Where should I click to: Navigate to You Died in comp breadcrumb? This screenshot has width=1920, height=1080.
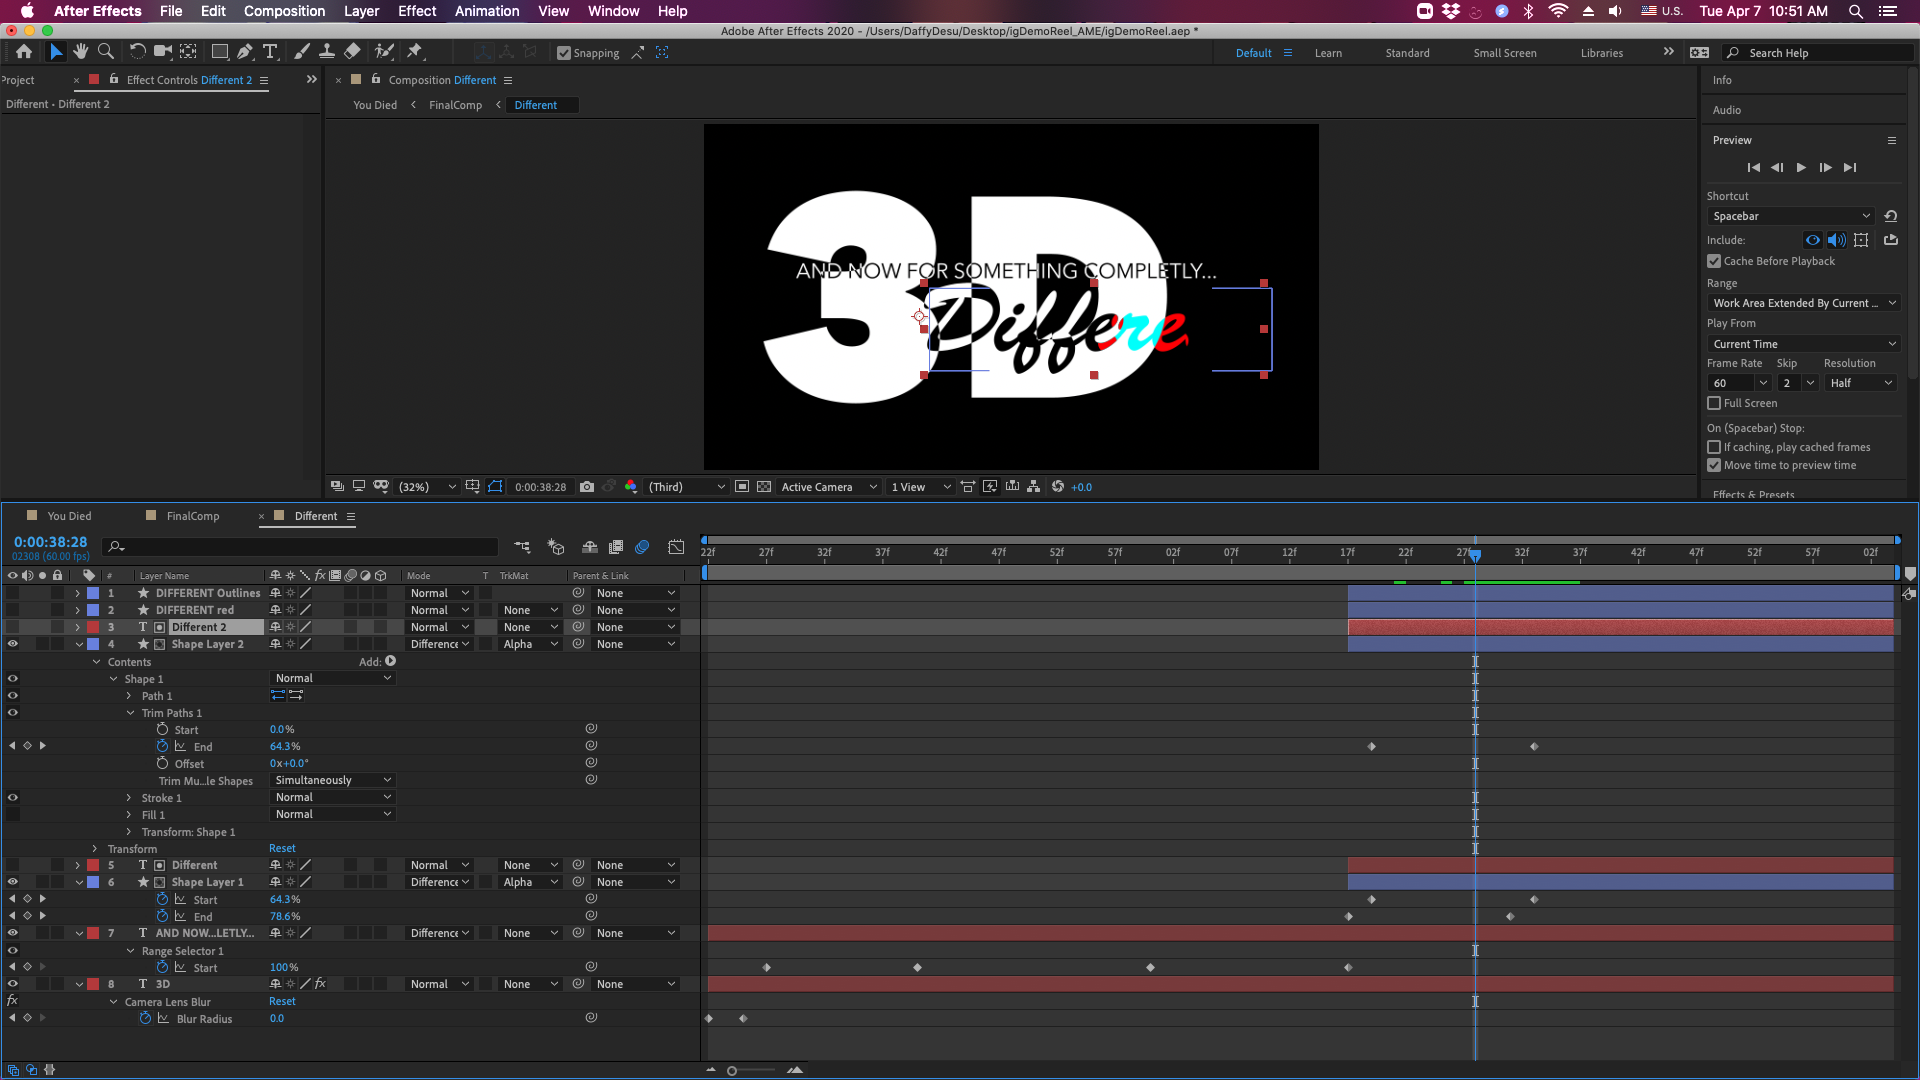(375, 105)
